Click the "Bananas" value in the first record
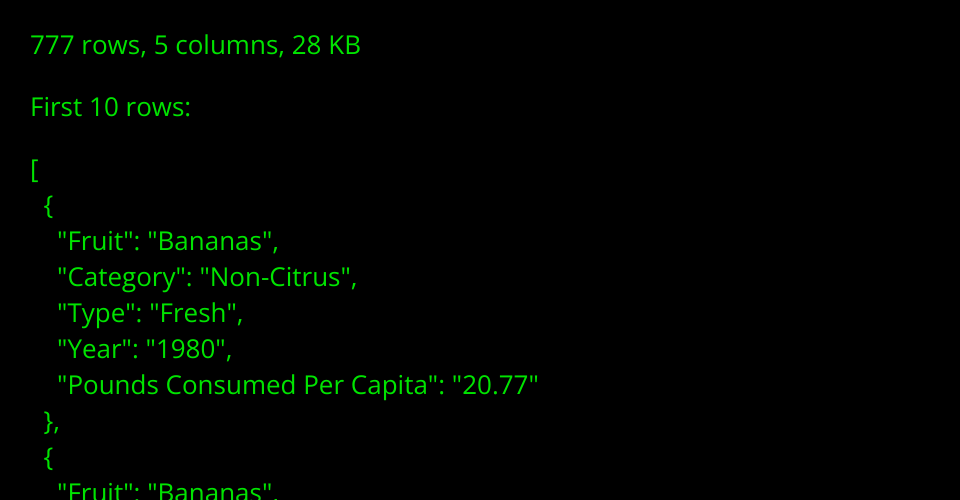The width and height of the screenshot is (960, 500). point(213,242)
